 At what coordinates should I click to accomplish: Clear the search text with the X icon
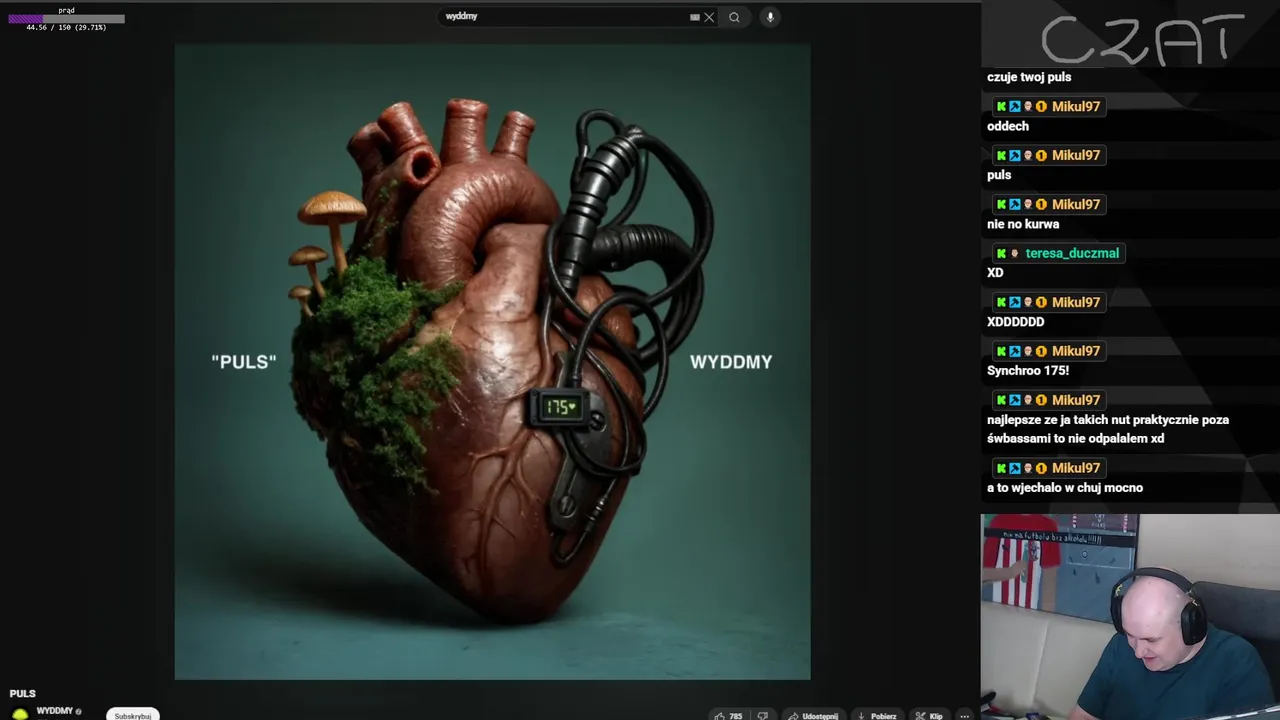coord(709,17)
